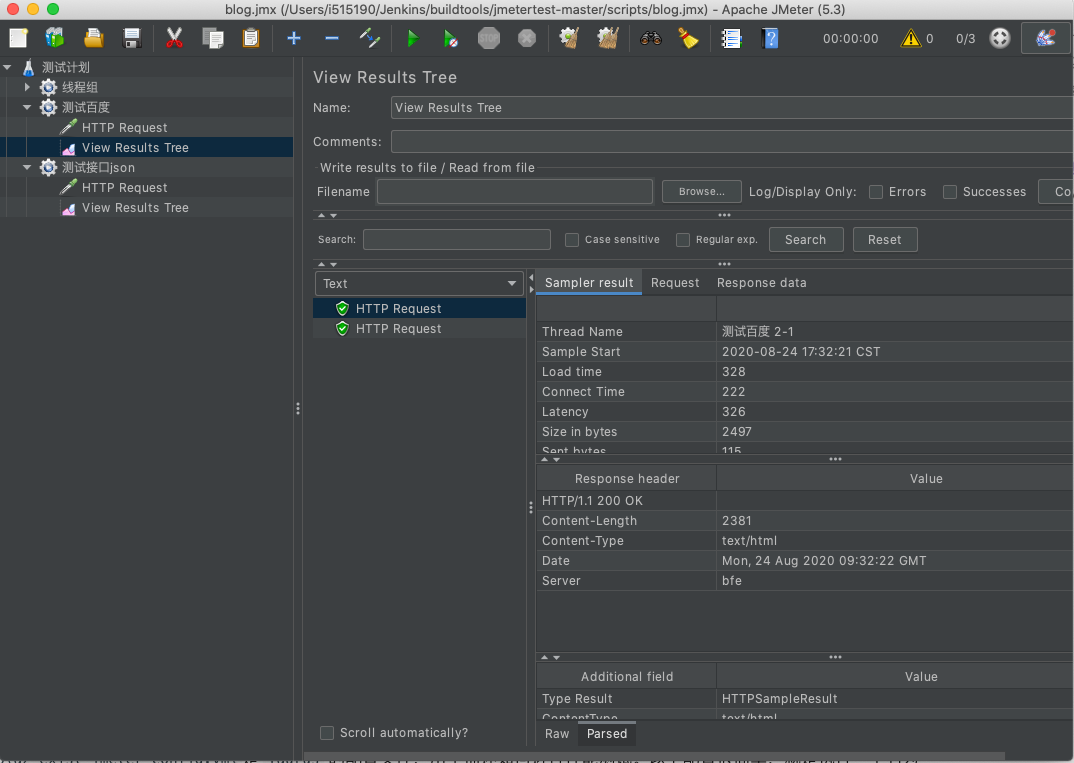Open the Text renderer dropdown
This screenshot has width=1074, height=763.
click(419, 284)
